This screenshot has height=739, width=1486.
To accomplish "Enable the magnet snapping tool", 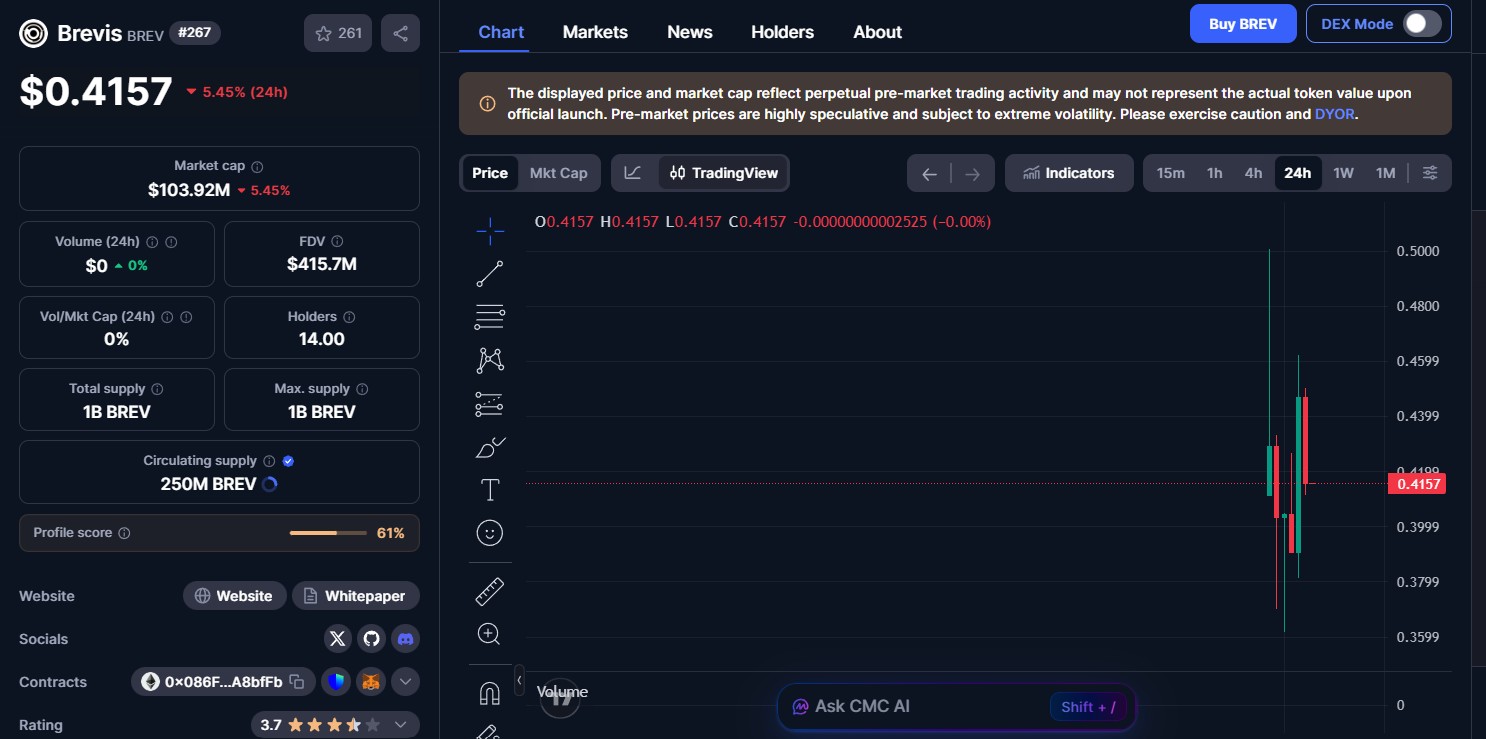I will [489, 692].
